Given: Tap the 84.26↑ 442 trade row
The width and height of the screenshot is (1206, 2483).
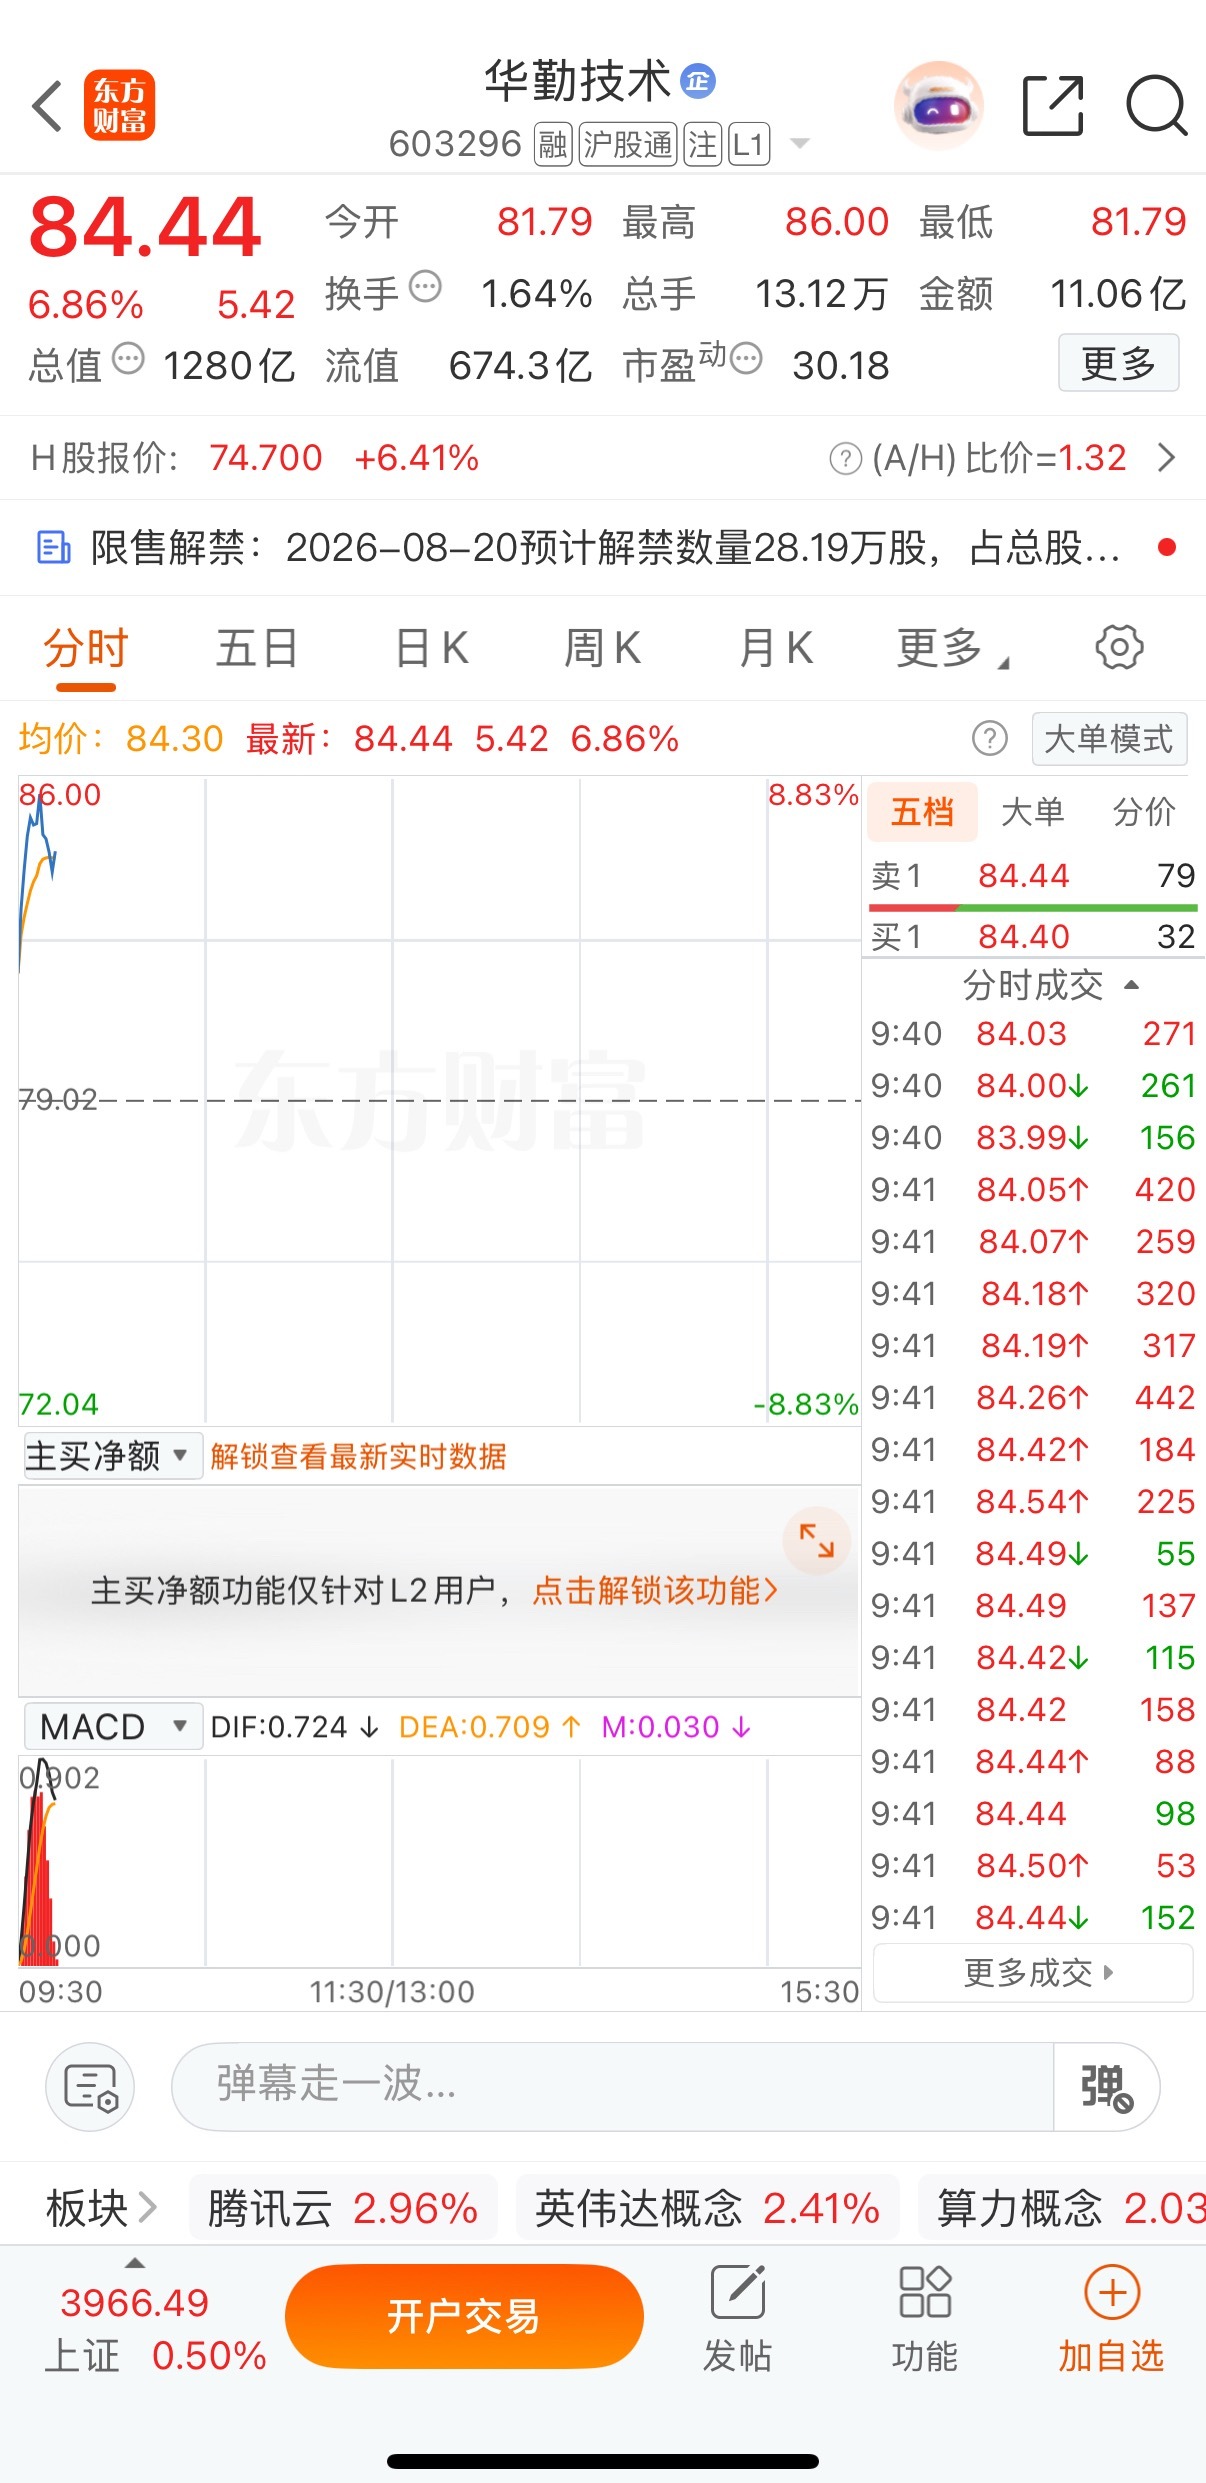Looking at the screenshot, I should (x=1033, y=1397).
